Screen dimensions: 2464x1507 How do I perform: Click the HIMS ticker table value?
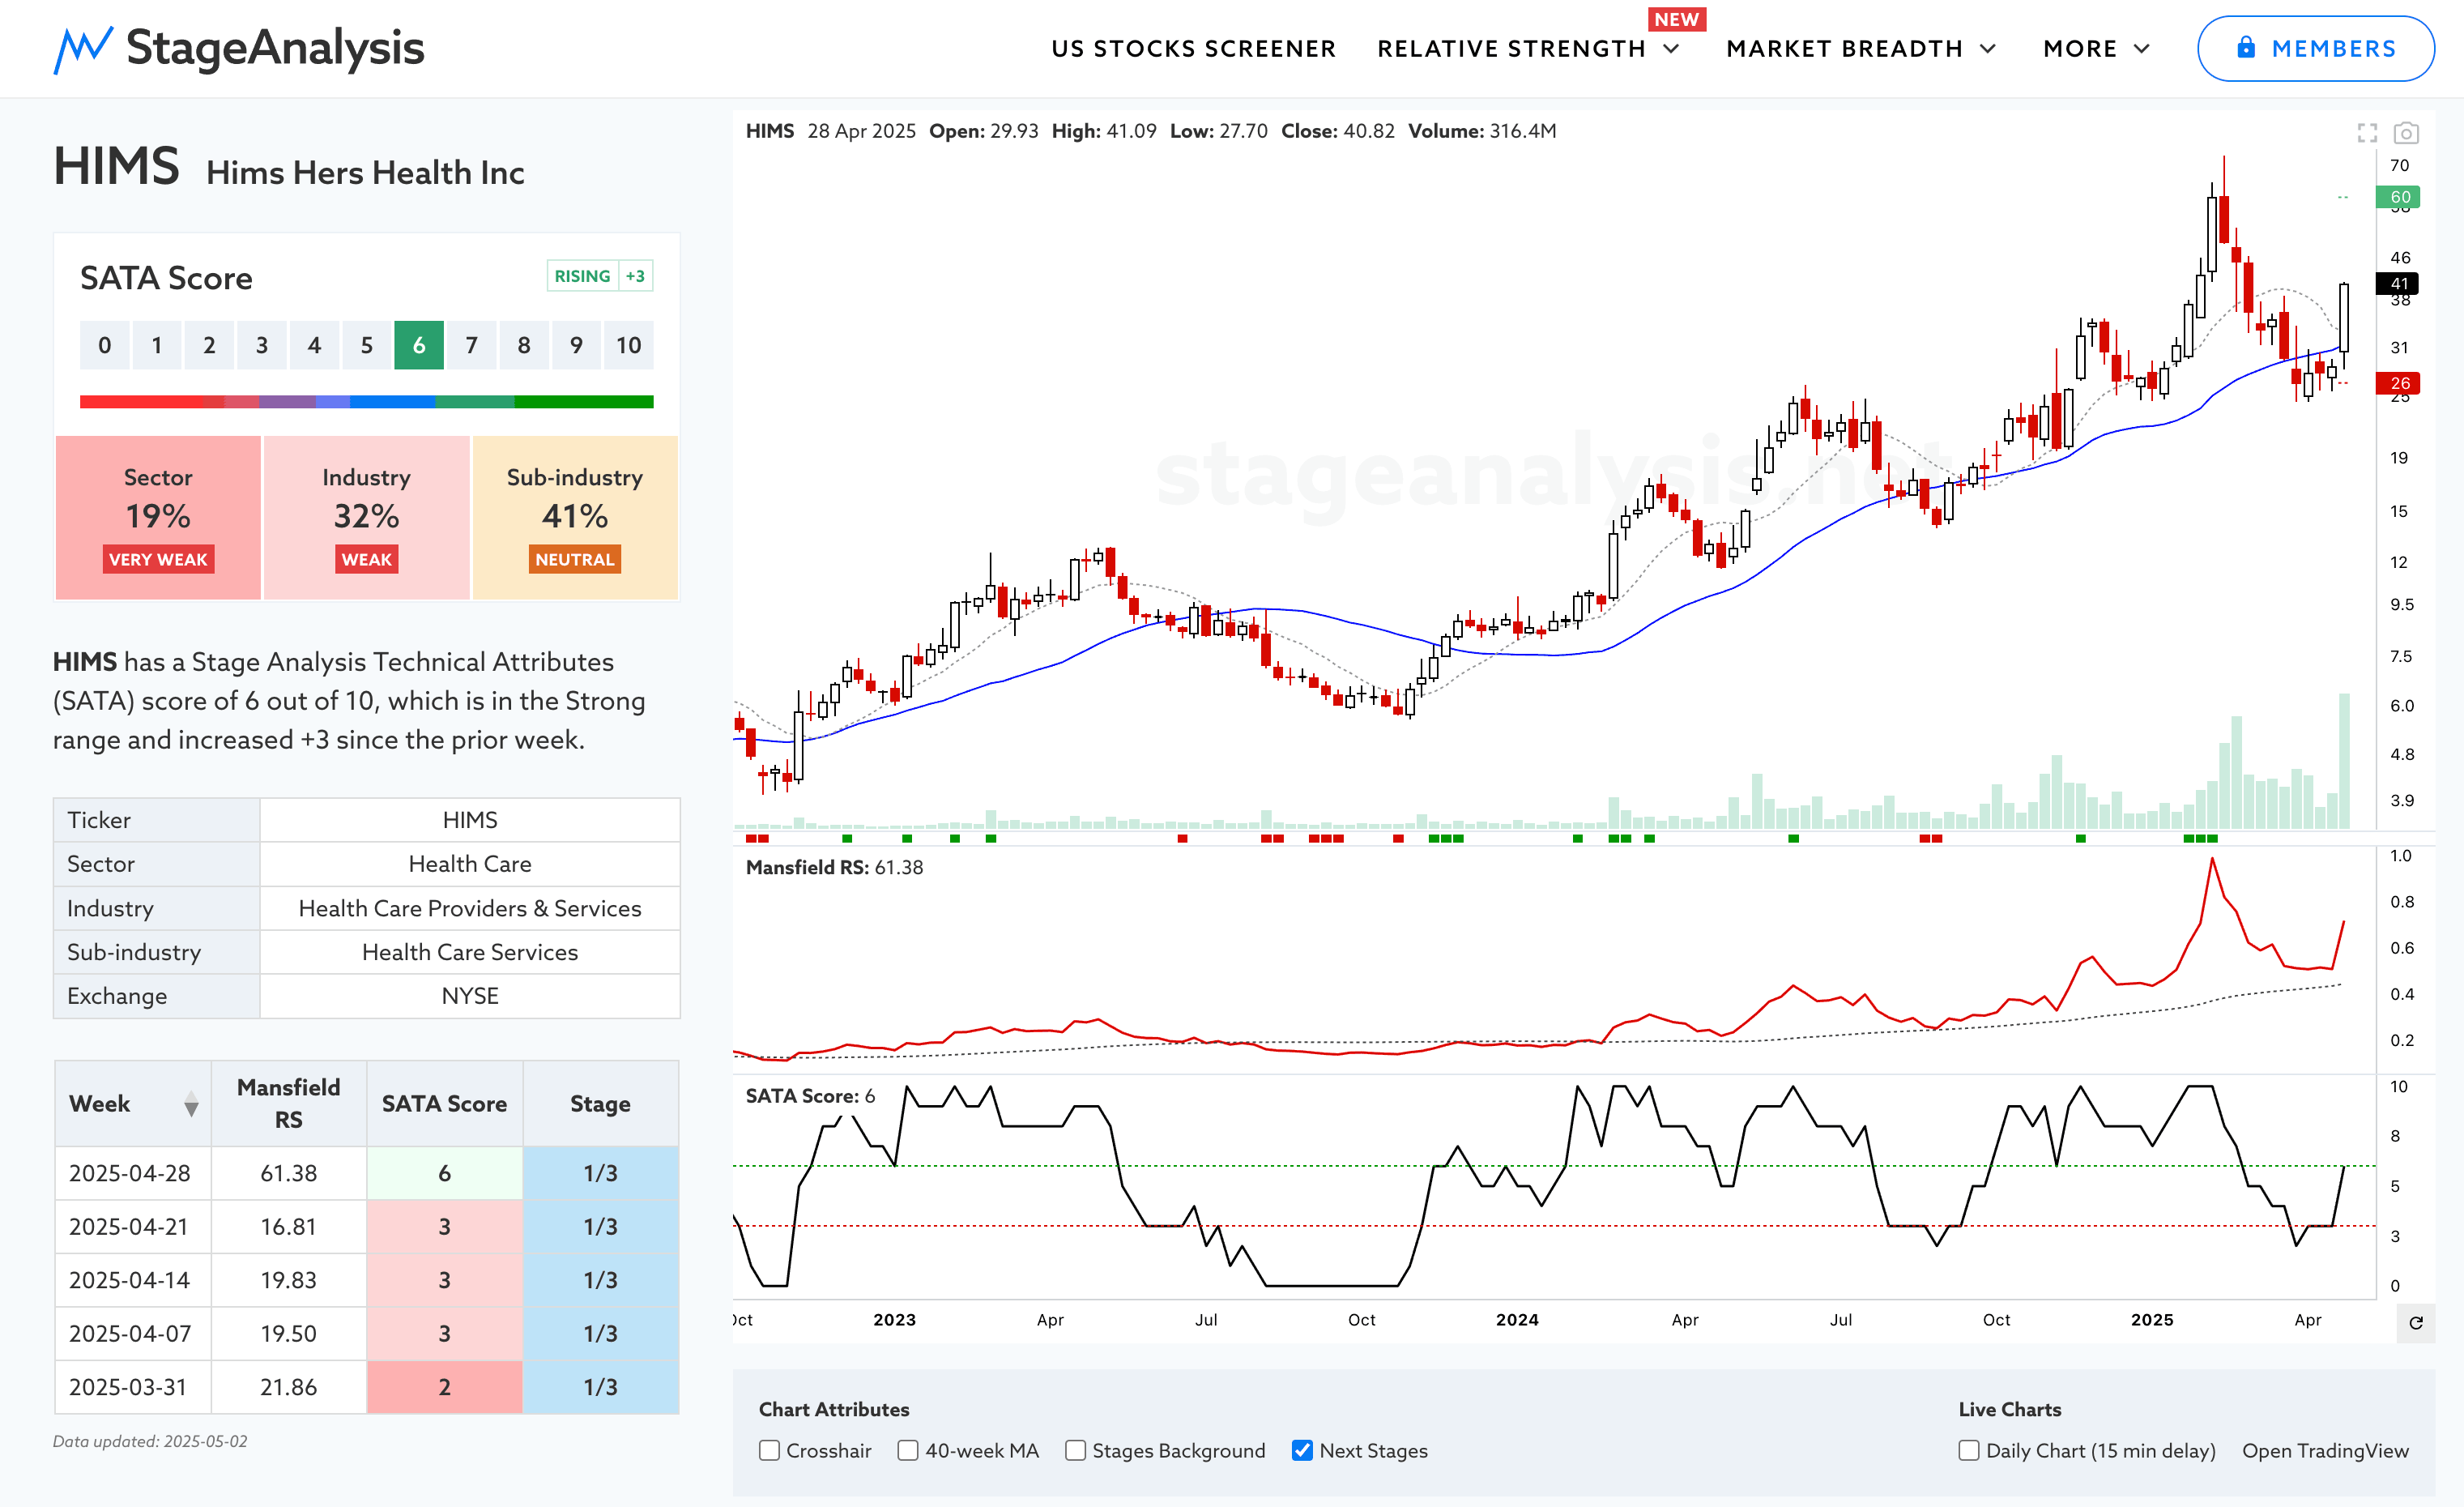coord(470,820)
